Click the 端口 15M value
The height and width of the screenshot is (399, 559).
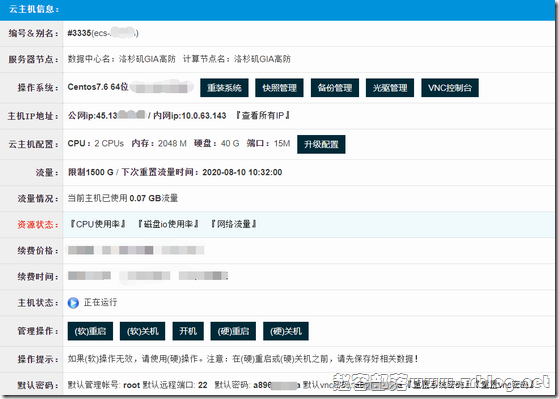pos(268,143)
